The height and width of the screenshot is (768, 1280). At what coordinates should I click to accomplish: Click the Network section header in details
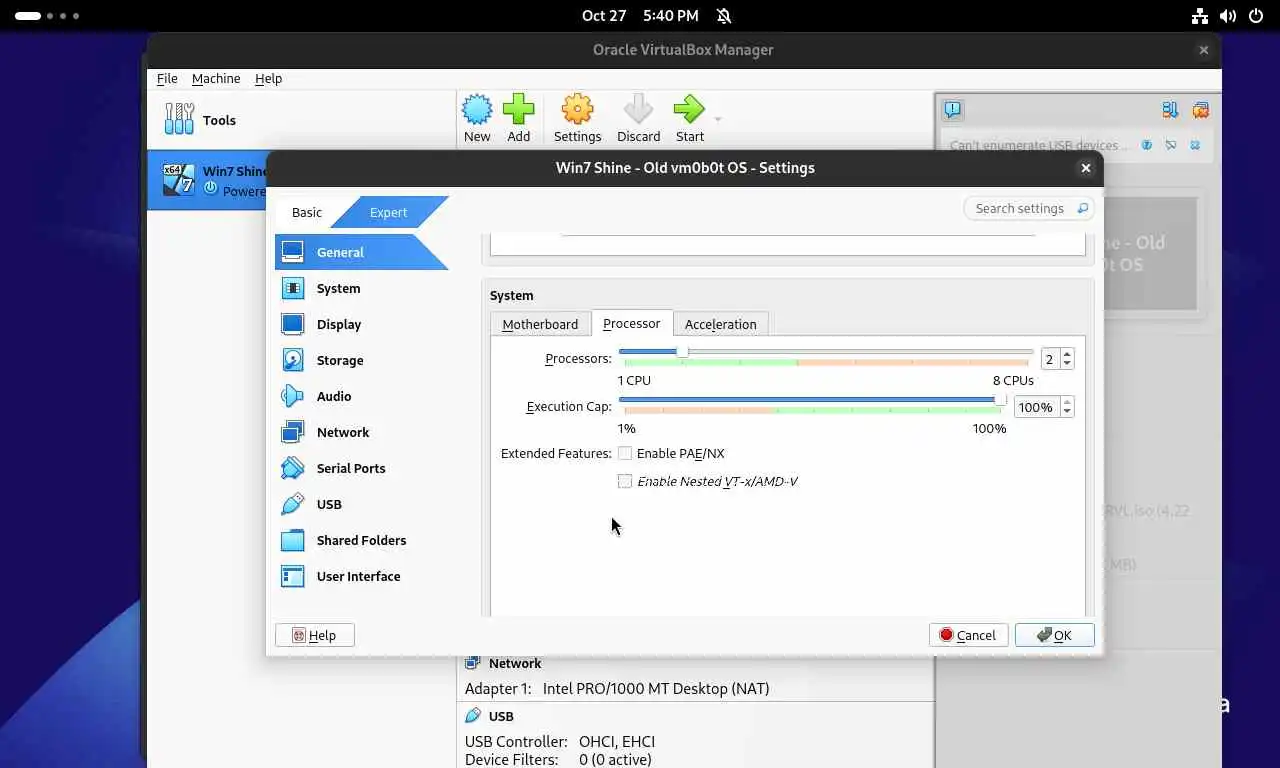[515, 663]
